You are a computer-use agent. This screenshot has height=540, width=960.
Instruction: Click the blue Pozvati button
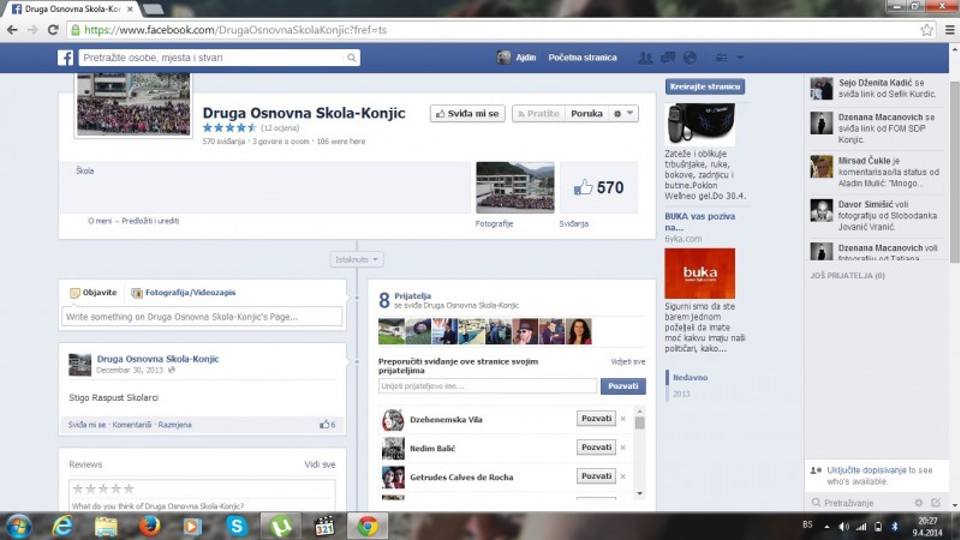(x=623, y=386)
